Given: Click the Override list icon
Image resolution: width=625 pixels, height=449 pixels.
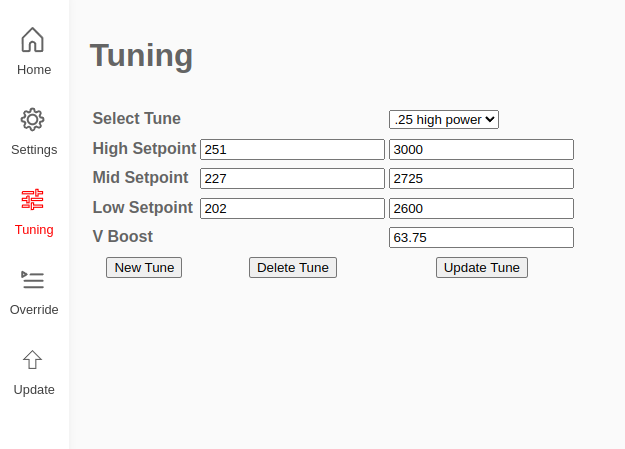Looking at the screenshot, I should pyautogui.click(x=32, y=280).
